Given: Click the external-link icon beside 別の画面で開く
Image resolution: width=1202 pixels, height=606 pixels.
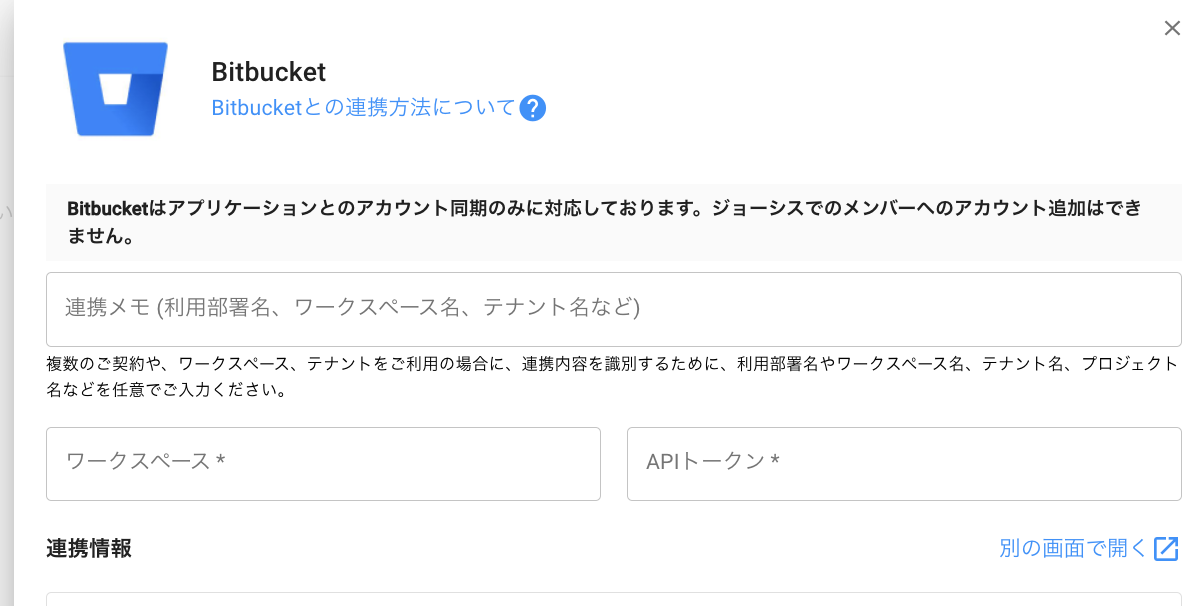Looking at the screenshot, I should [x=1166, y=548].
